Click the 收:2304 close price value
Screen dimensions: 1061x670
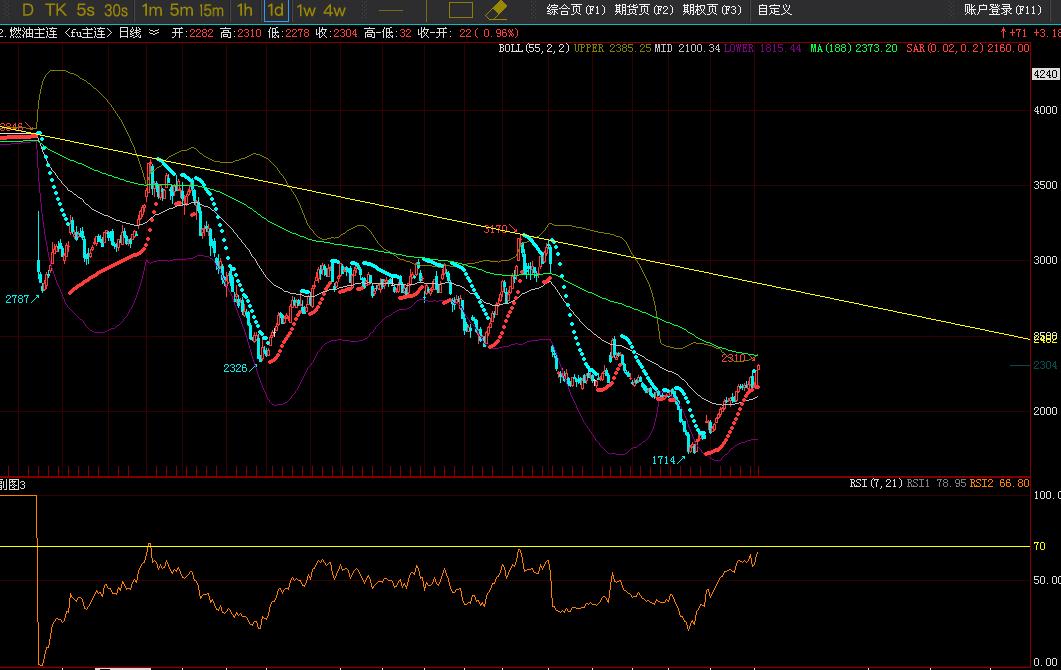pos(336,32)
